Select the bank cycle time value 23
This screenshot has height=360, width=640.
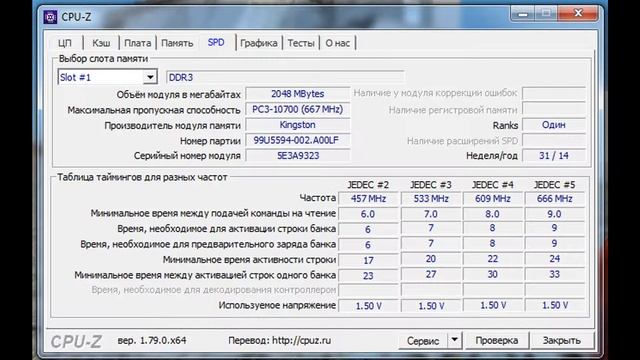coord(369,276)
